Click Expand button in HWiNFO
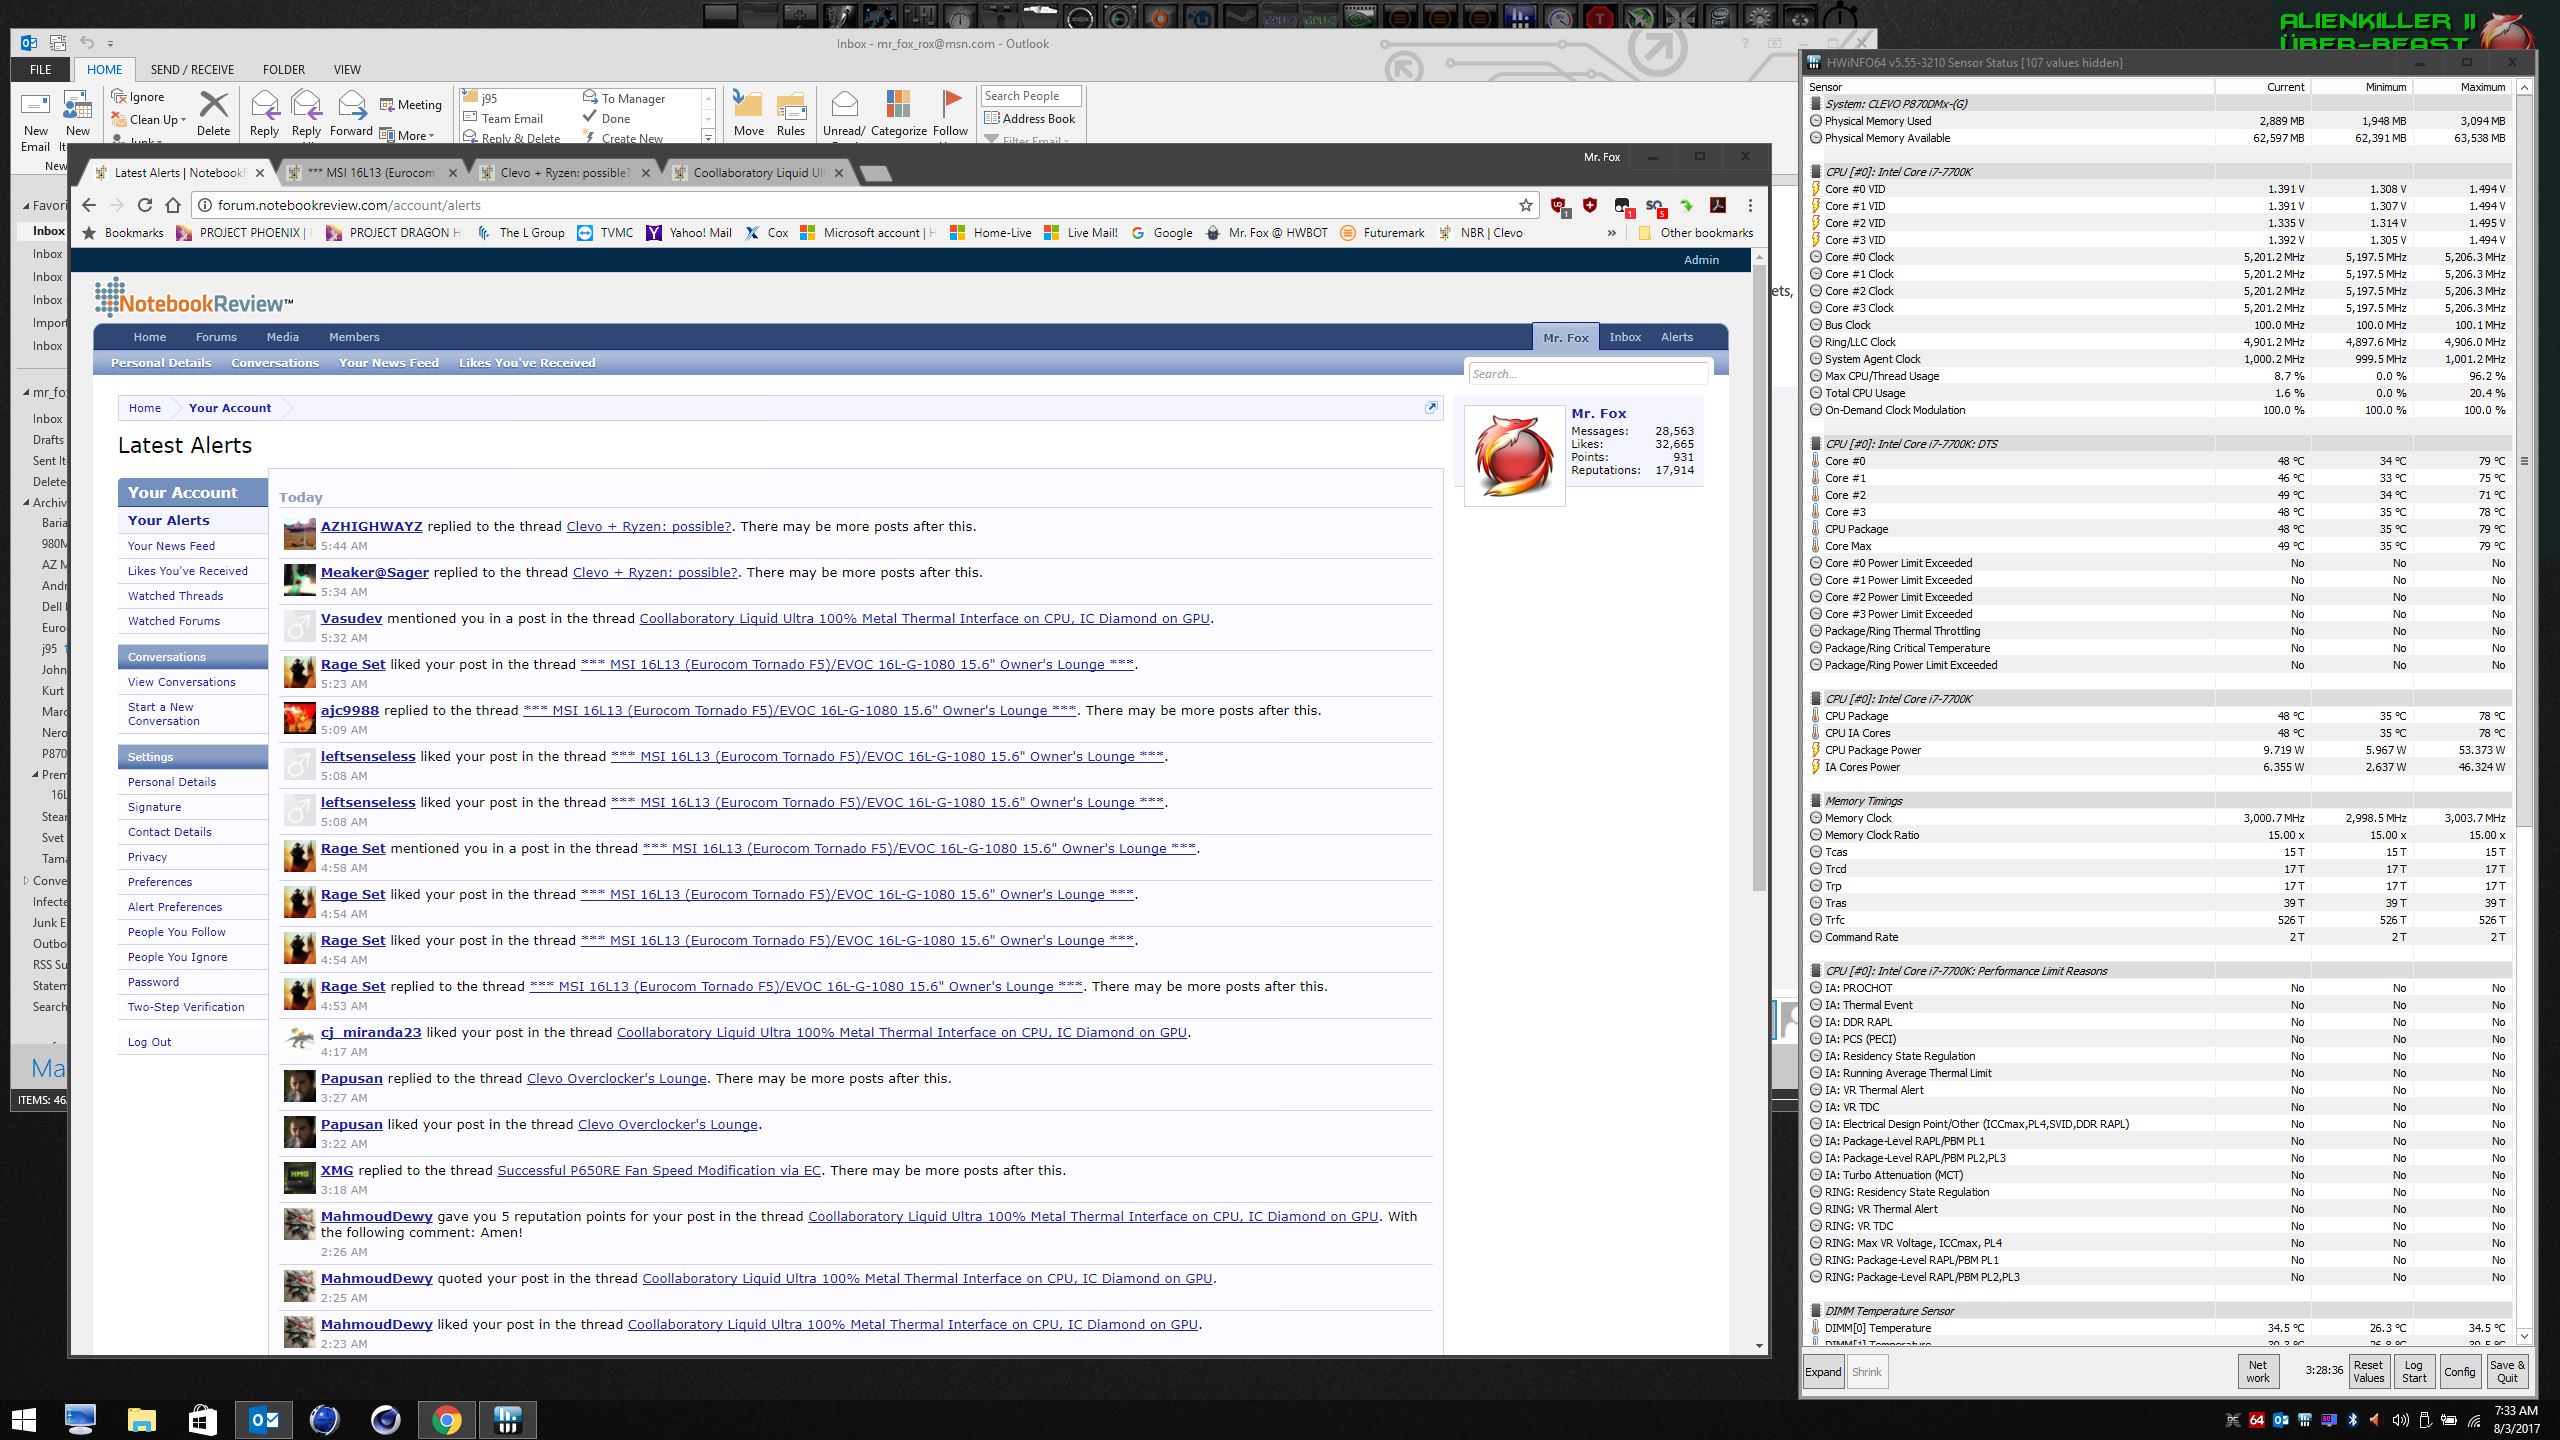 coord(1823,1372)
